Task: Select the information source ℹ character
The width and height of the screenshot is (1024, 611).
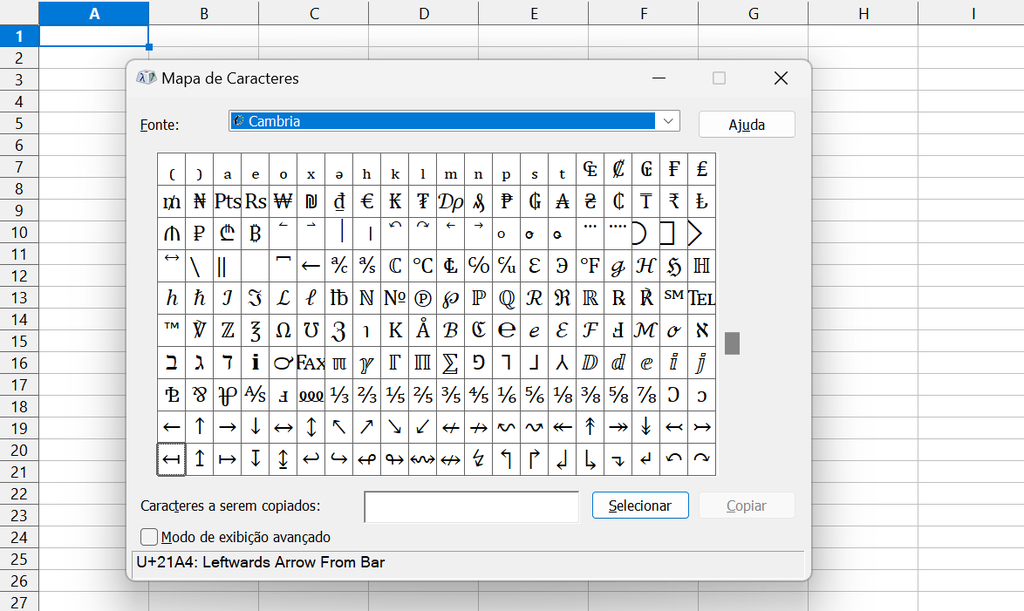Action: pos(255,362)
